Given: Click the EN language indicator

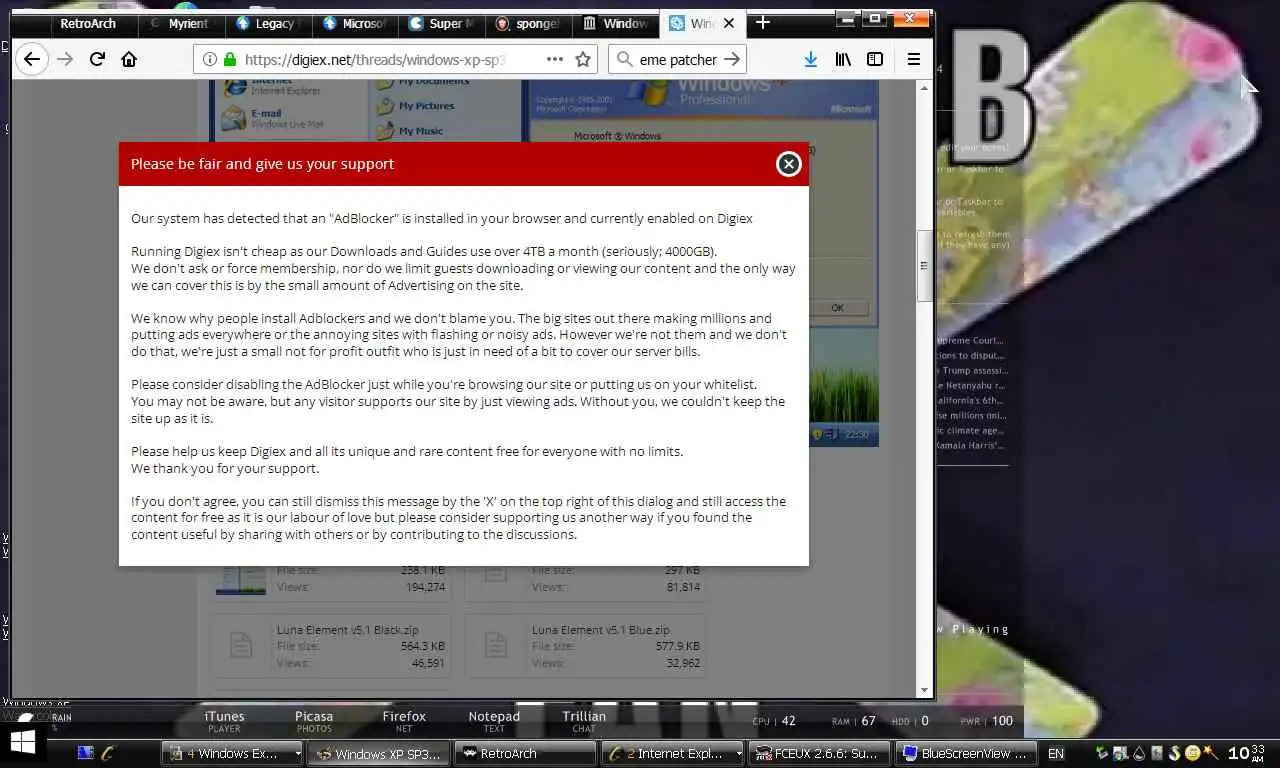Looking at the screenshot, I should tap(1055, 753).
